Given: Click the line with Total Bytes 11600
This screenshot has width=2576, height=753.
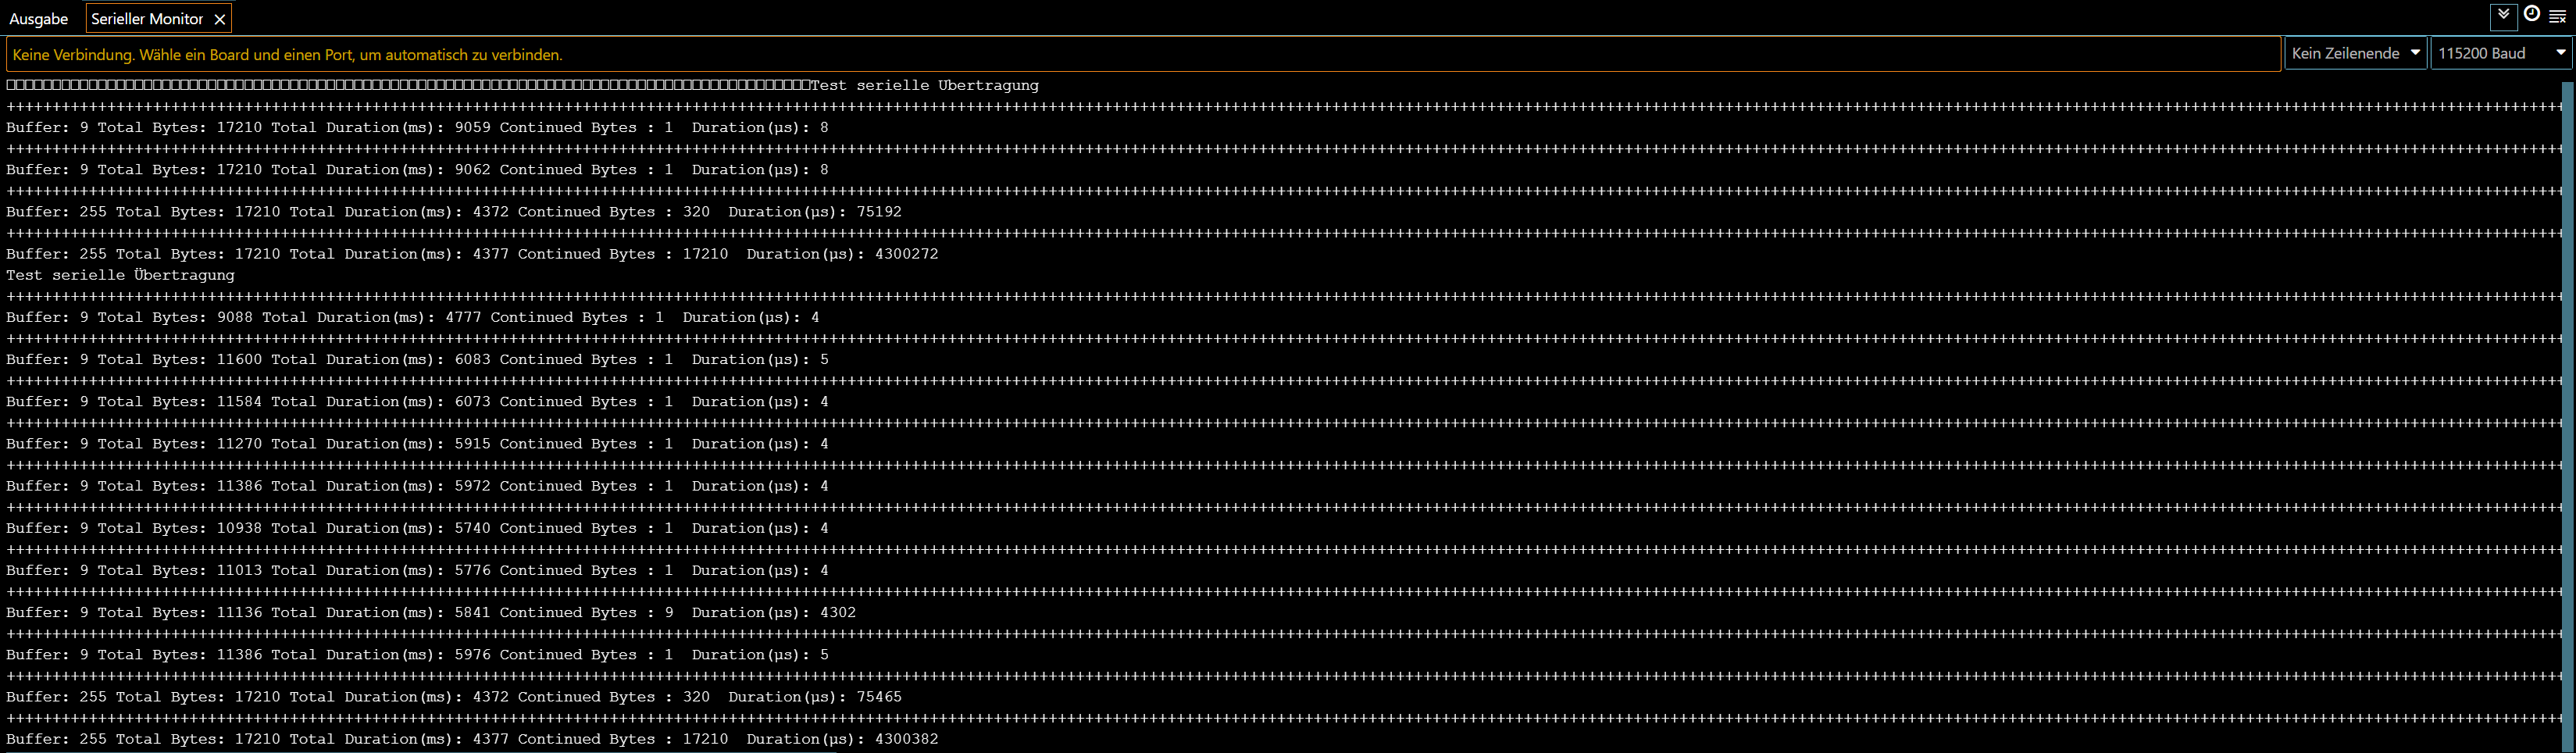Looking at the screenshot, I should (416, 359).
